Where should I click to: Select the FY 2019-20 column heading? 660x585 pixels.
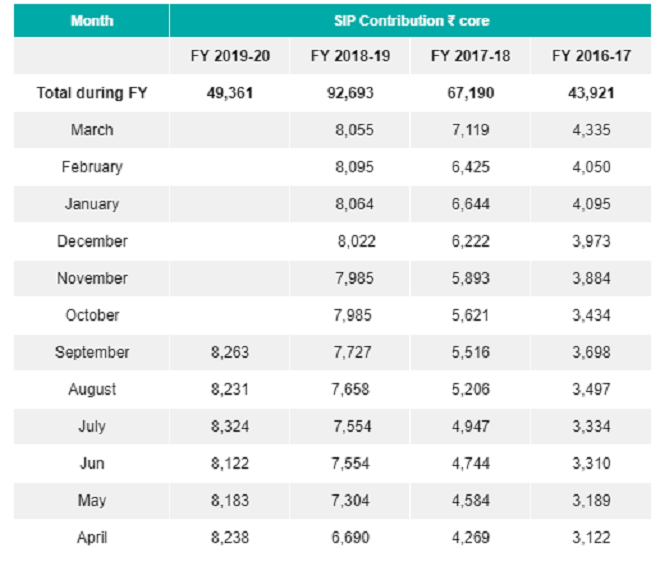click(230, 56)
